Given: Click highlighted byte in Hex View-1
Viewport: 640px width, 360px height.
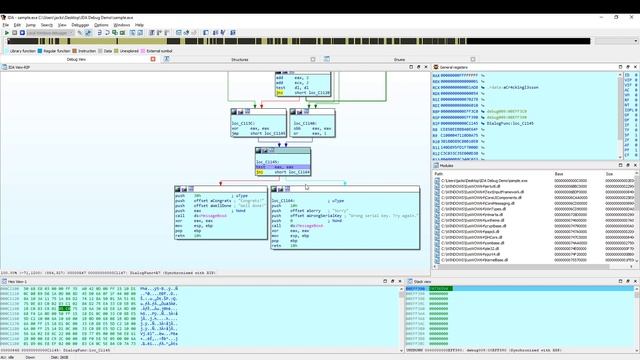Looking at the screenshot, I should (64, 309).
